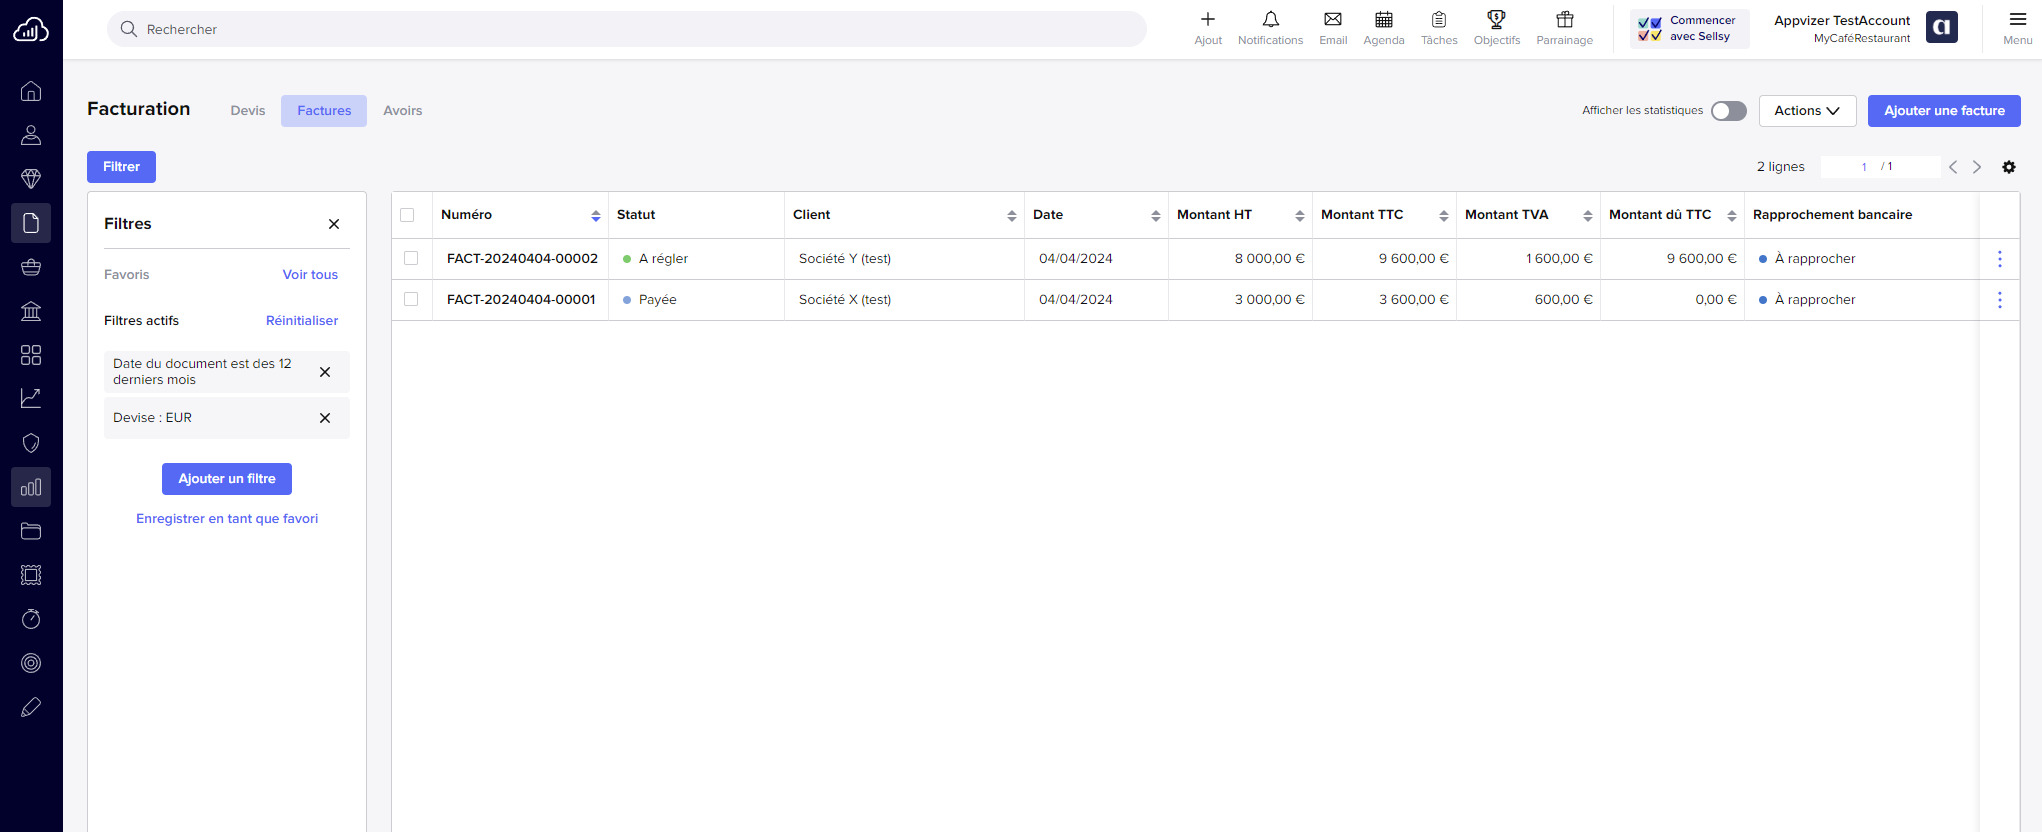Screen dimensions: 2042x832
Task: Click the Rechercher search field
Action: click(x=627, y=29)
